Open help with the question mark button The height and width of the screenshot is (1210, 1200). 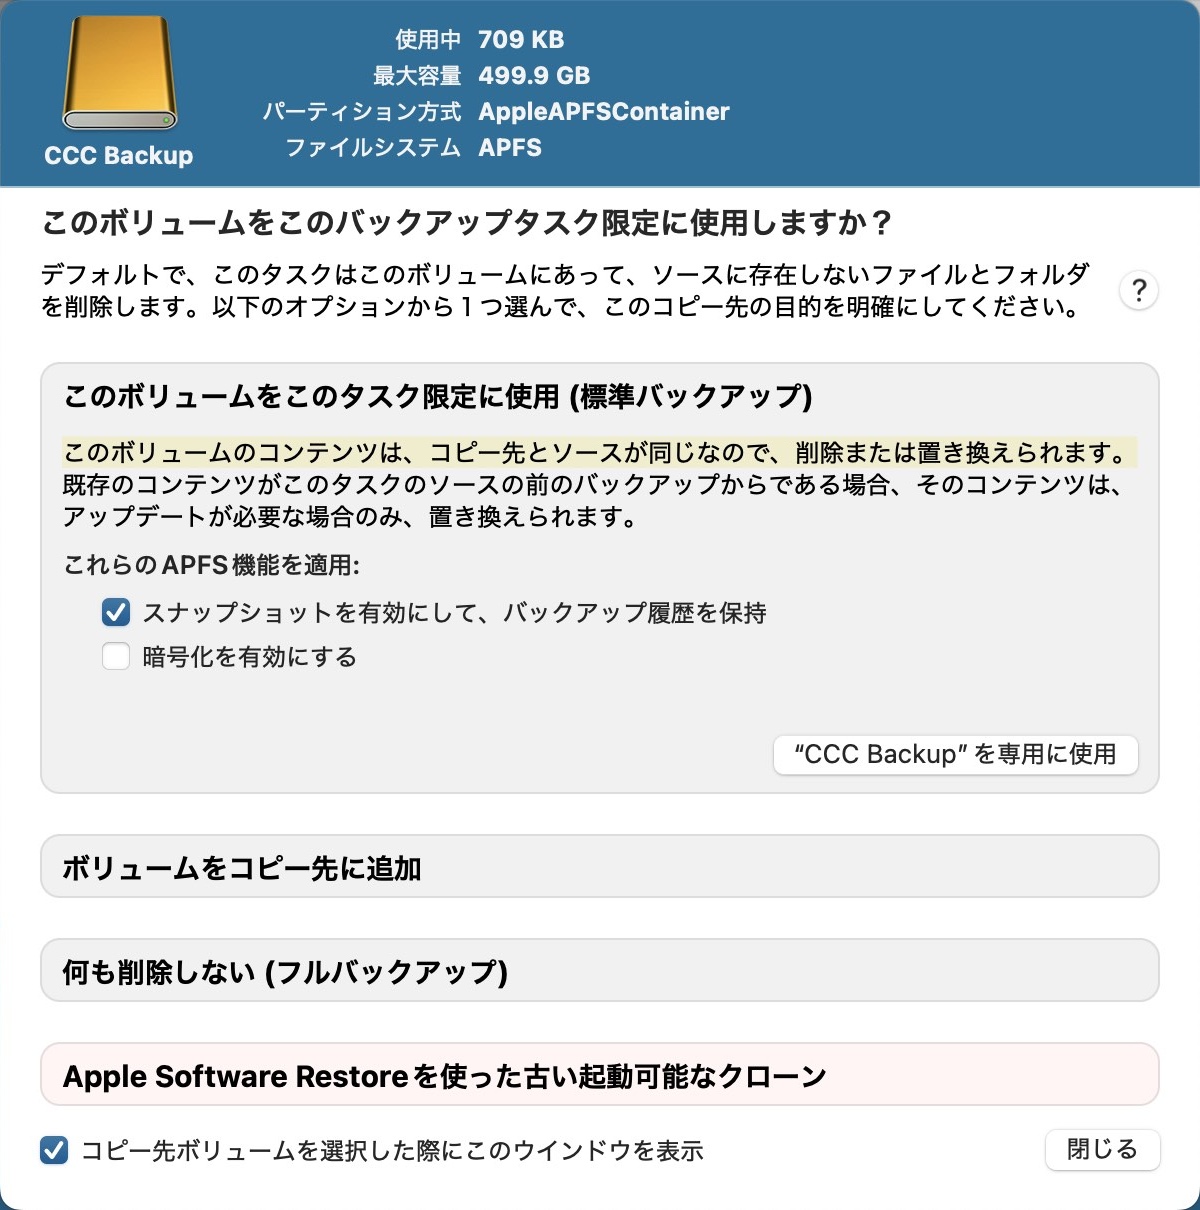(1139, 291)
